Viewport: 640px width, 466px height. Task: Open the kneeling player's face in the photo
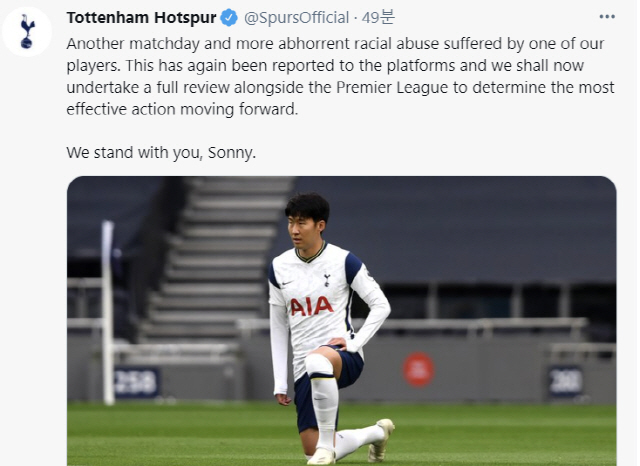tap(304, 229)
